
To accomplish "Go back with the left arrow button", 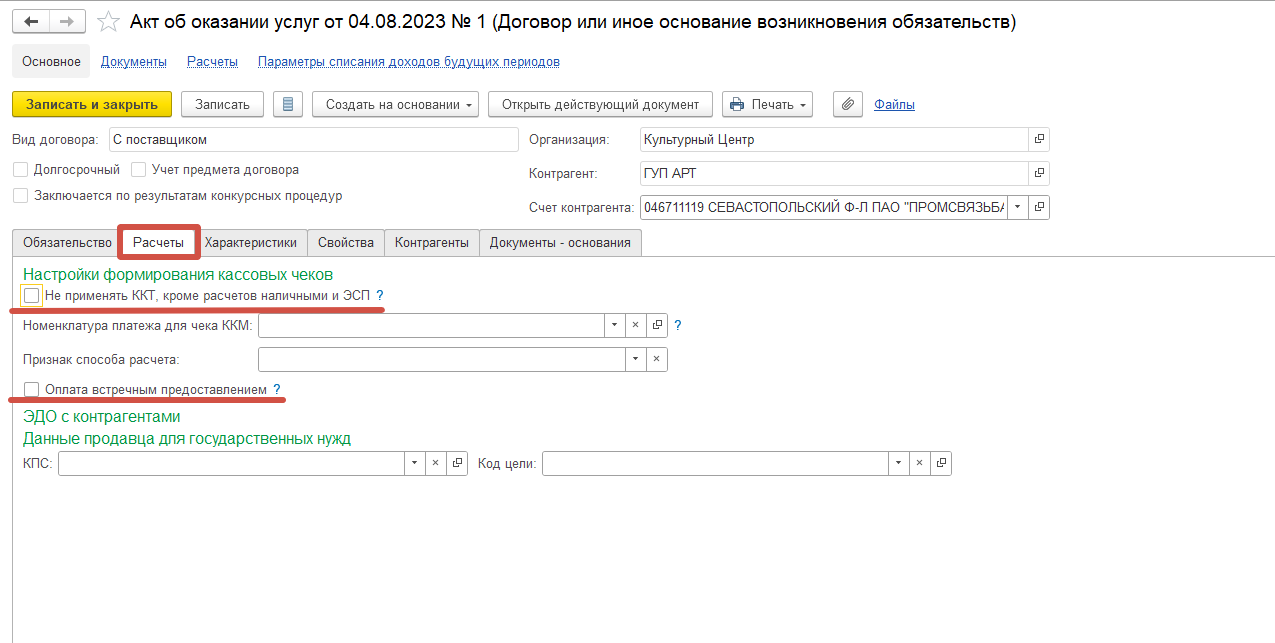I will (31, 21).
